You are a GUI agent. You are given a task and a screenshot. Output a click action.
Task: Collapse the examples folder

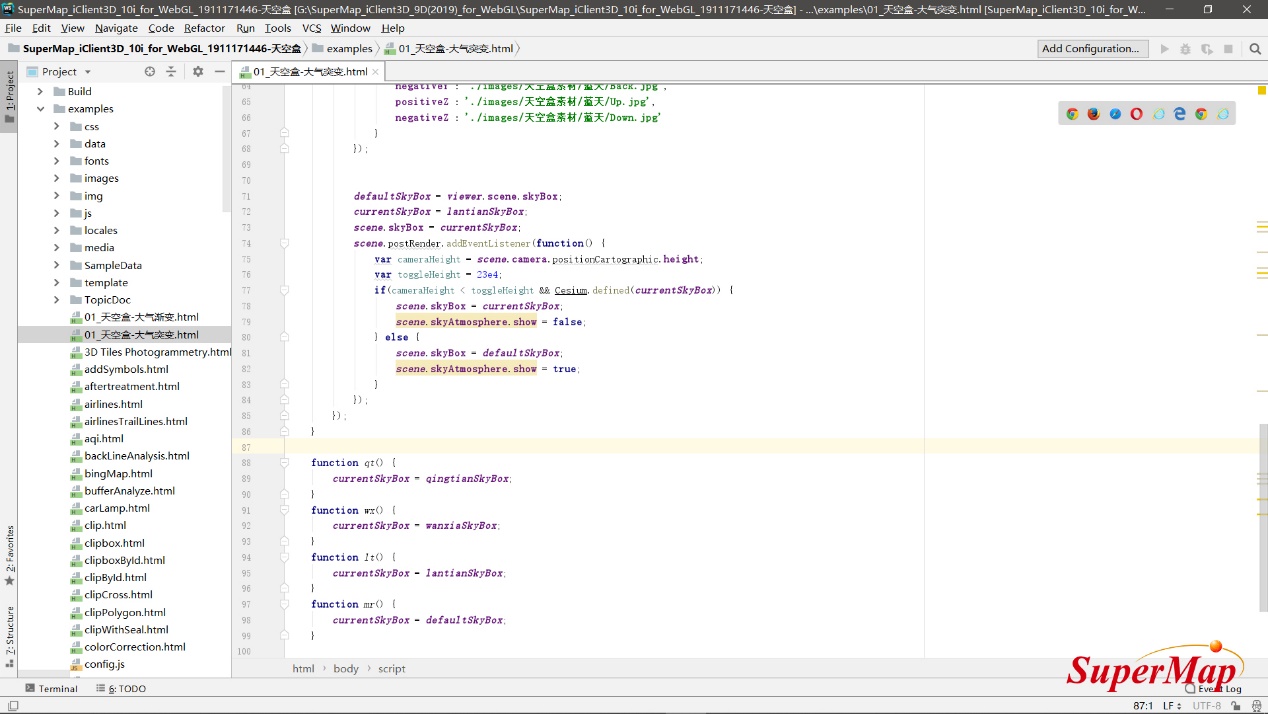41,109
